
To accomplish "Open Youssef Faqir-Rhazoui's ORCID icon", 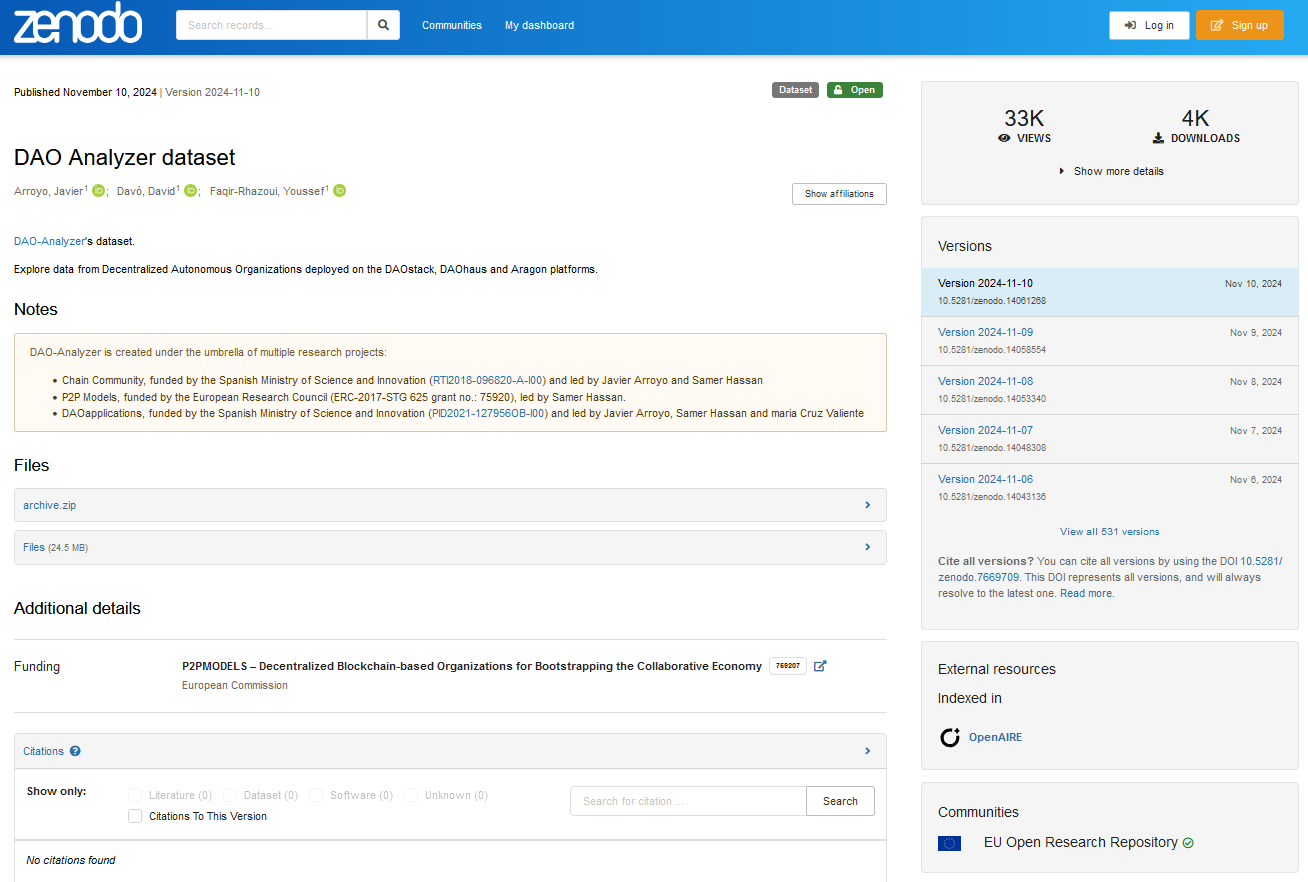I will pos(339,191).
